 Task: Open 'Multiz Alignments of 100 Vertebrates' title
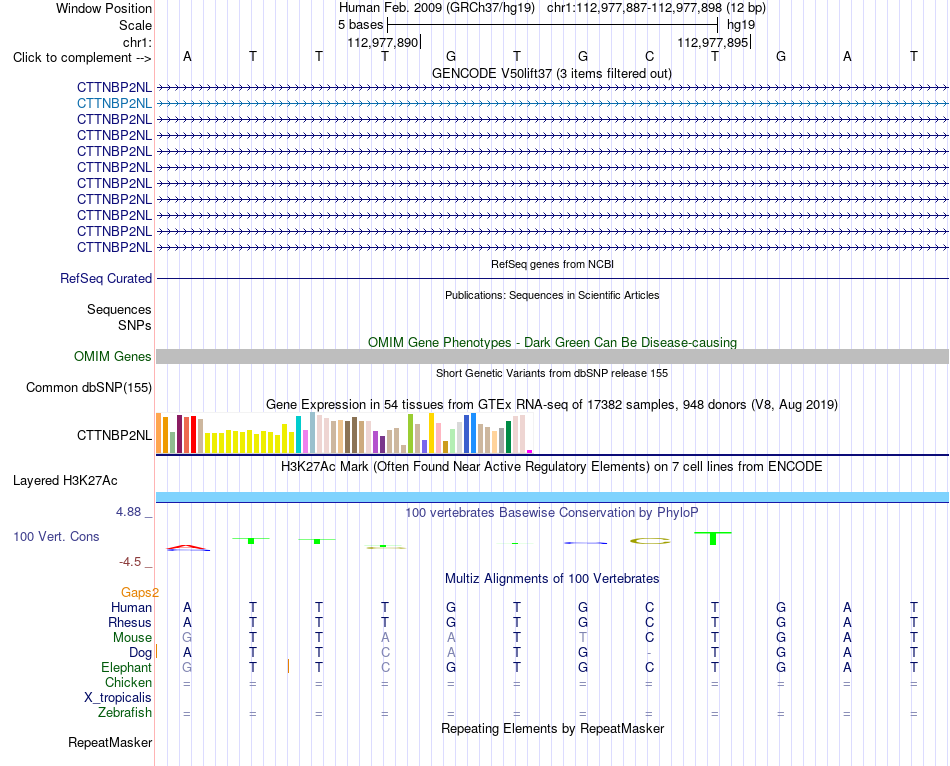click(552, 579)
